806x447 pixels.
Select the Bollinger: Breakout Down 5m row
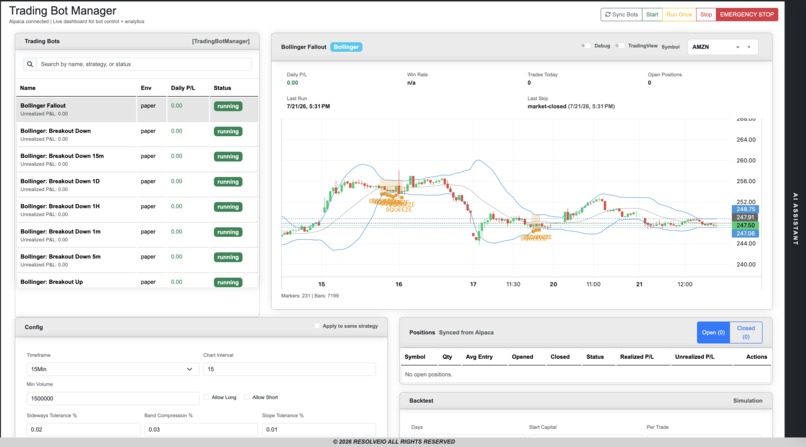(x=137, y=260)
